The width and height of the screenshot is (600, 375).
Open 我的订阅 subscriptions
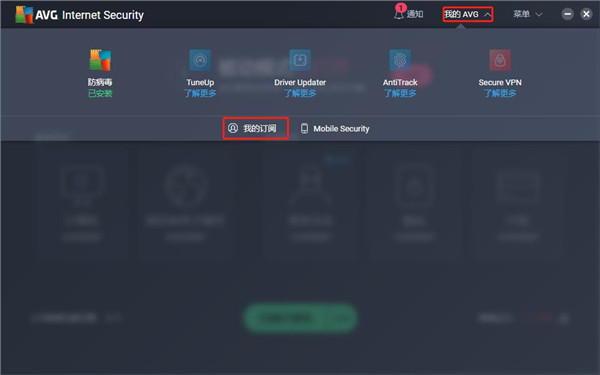pos(256,128)
